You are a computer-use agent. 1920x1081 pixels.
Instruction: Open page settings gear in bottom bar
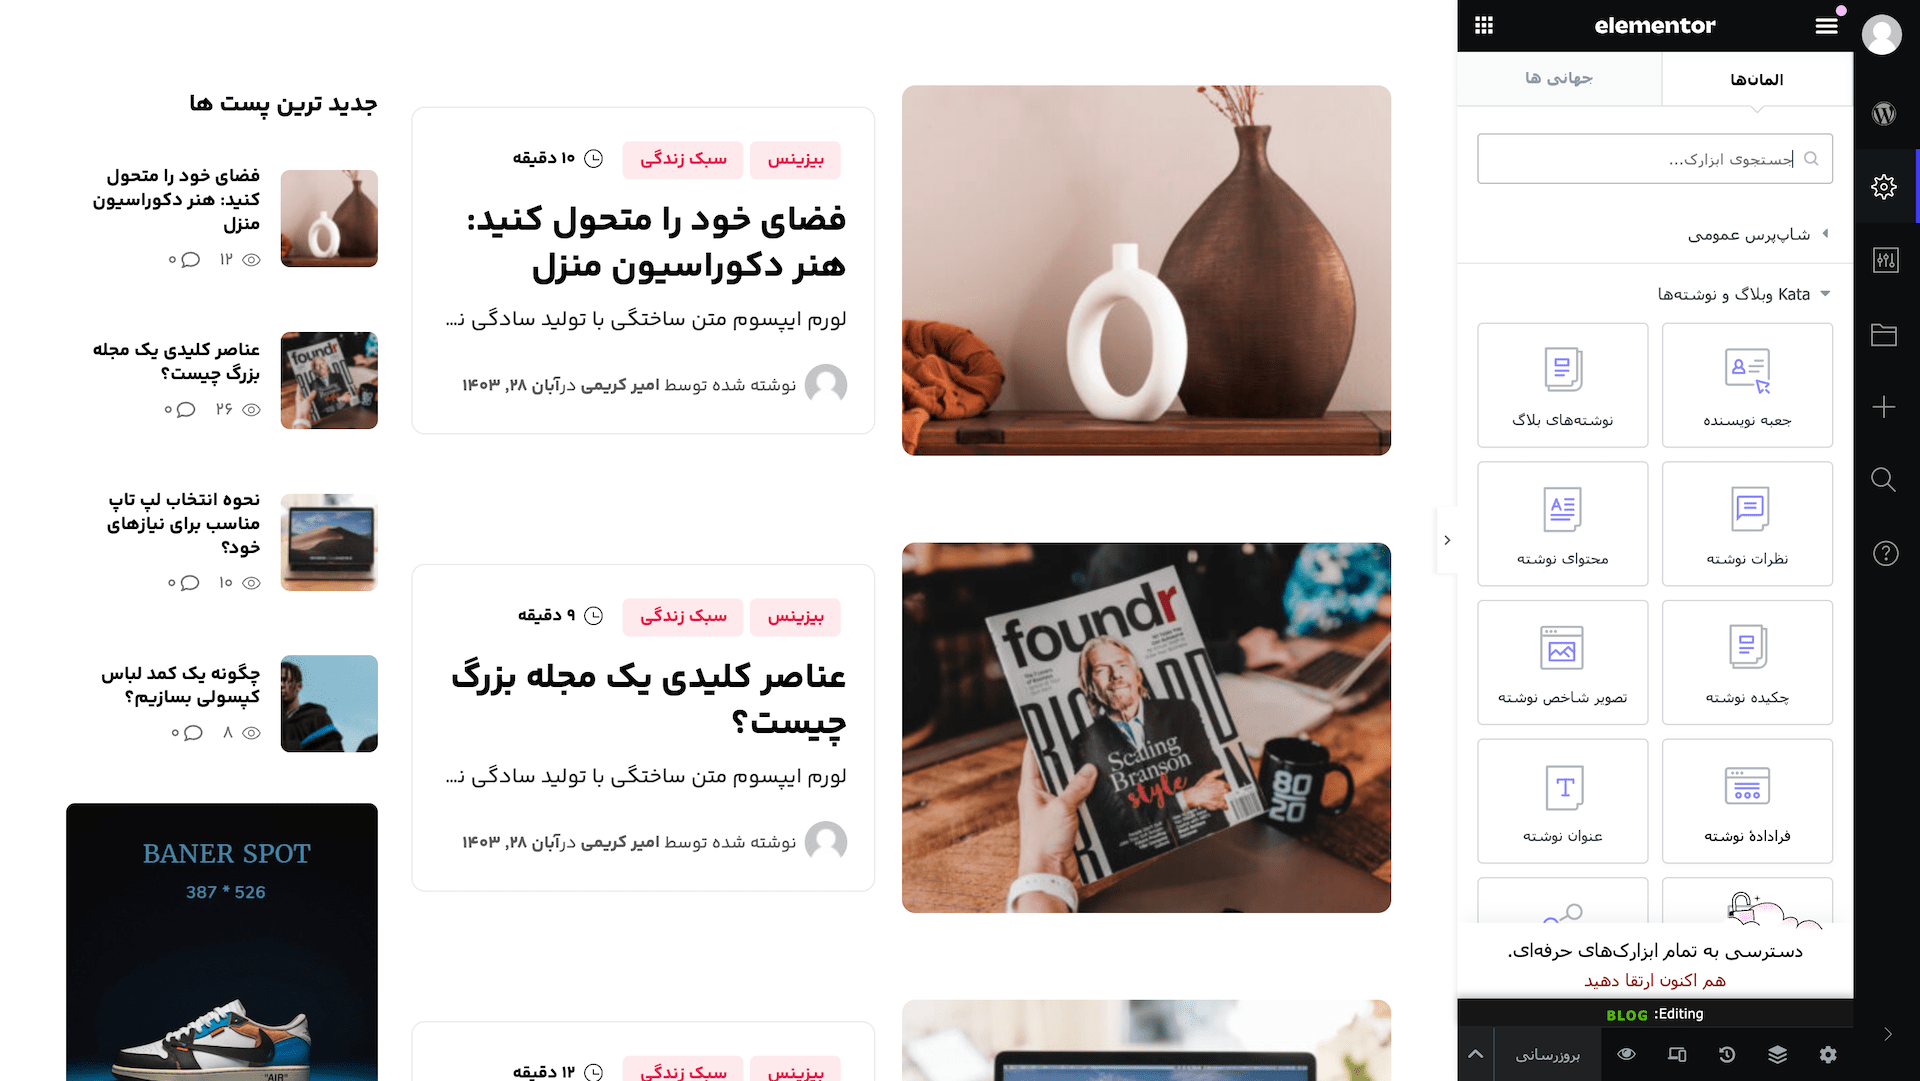1828,1054
